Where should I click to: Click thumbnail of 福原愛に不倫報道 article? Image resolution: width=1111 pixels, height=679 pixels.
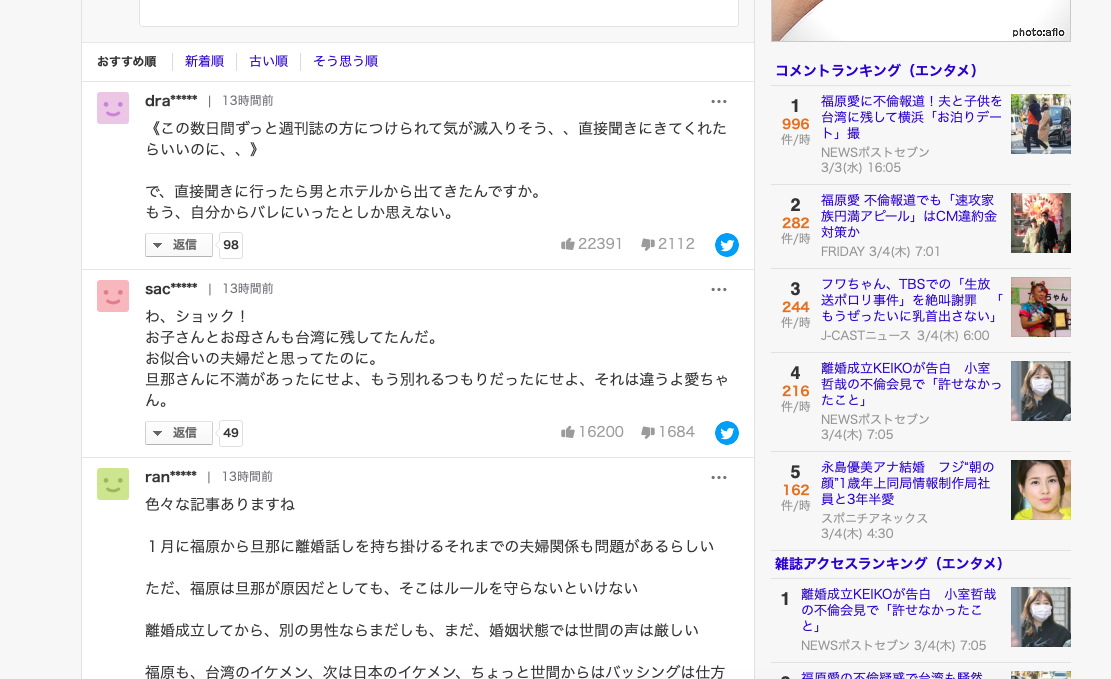pos(1041,124)
